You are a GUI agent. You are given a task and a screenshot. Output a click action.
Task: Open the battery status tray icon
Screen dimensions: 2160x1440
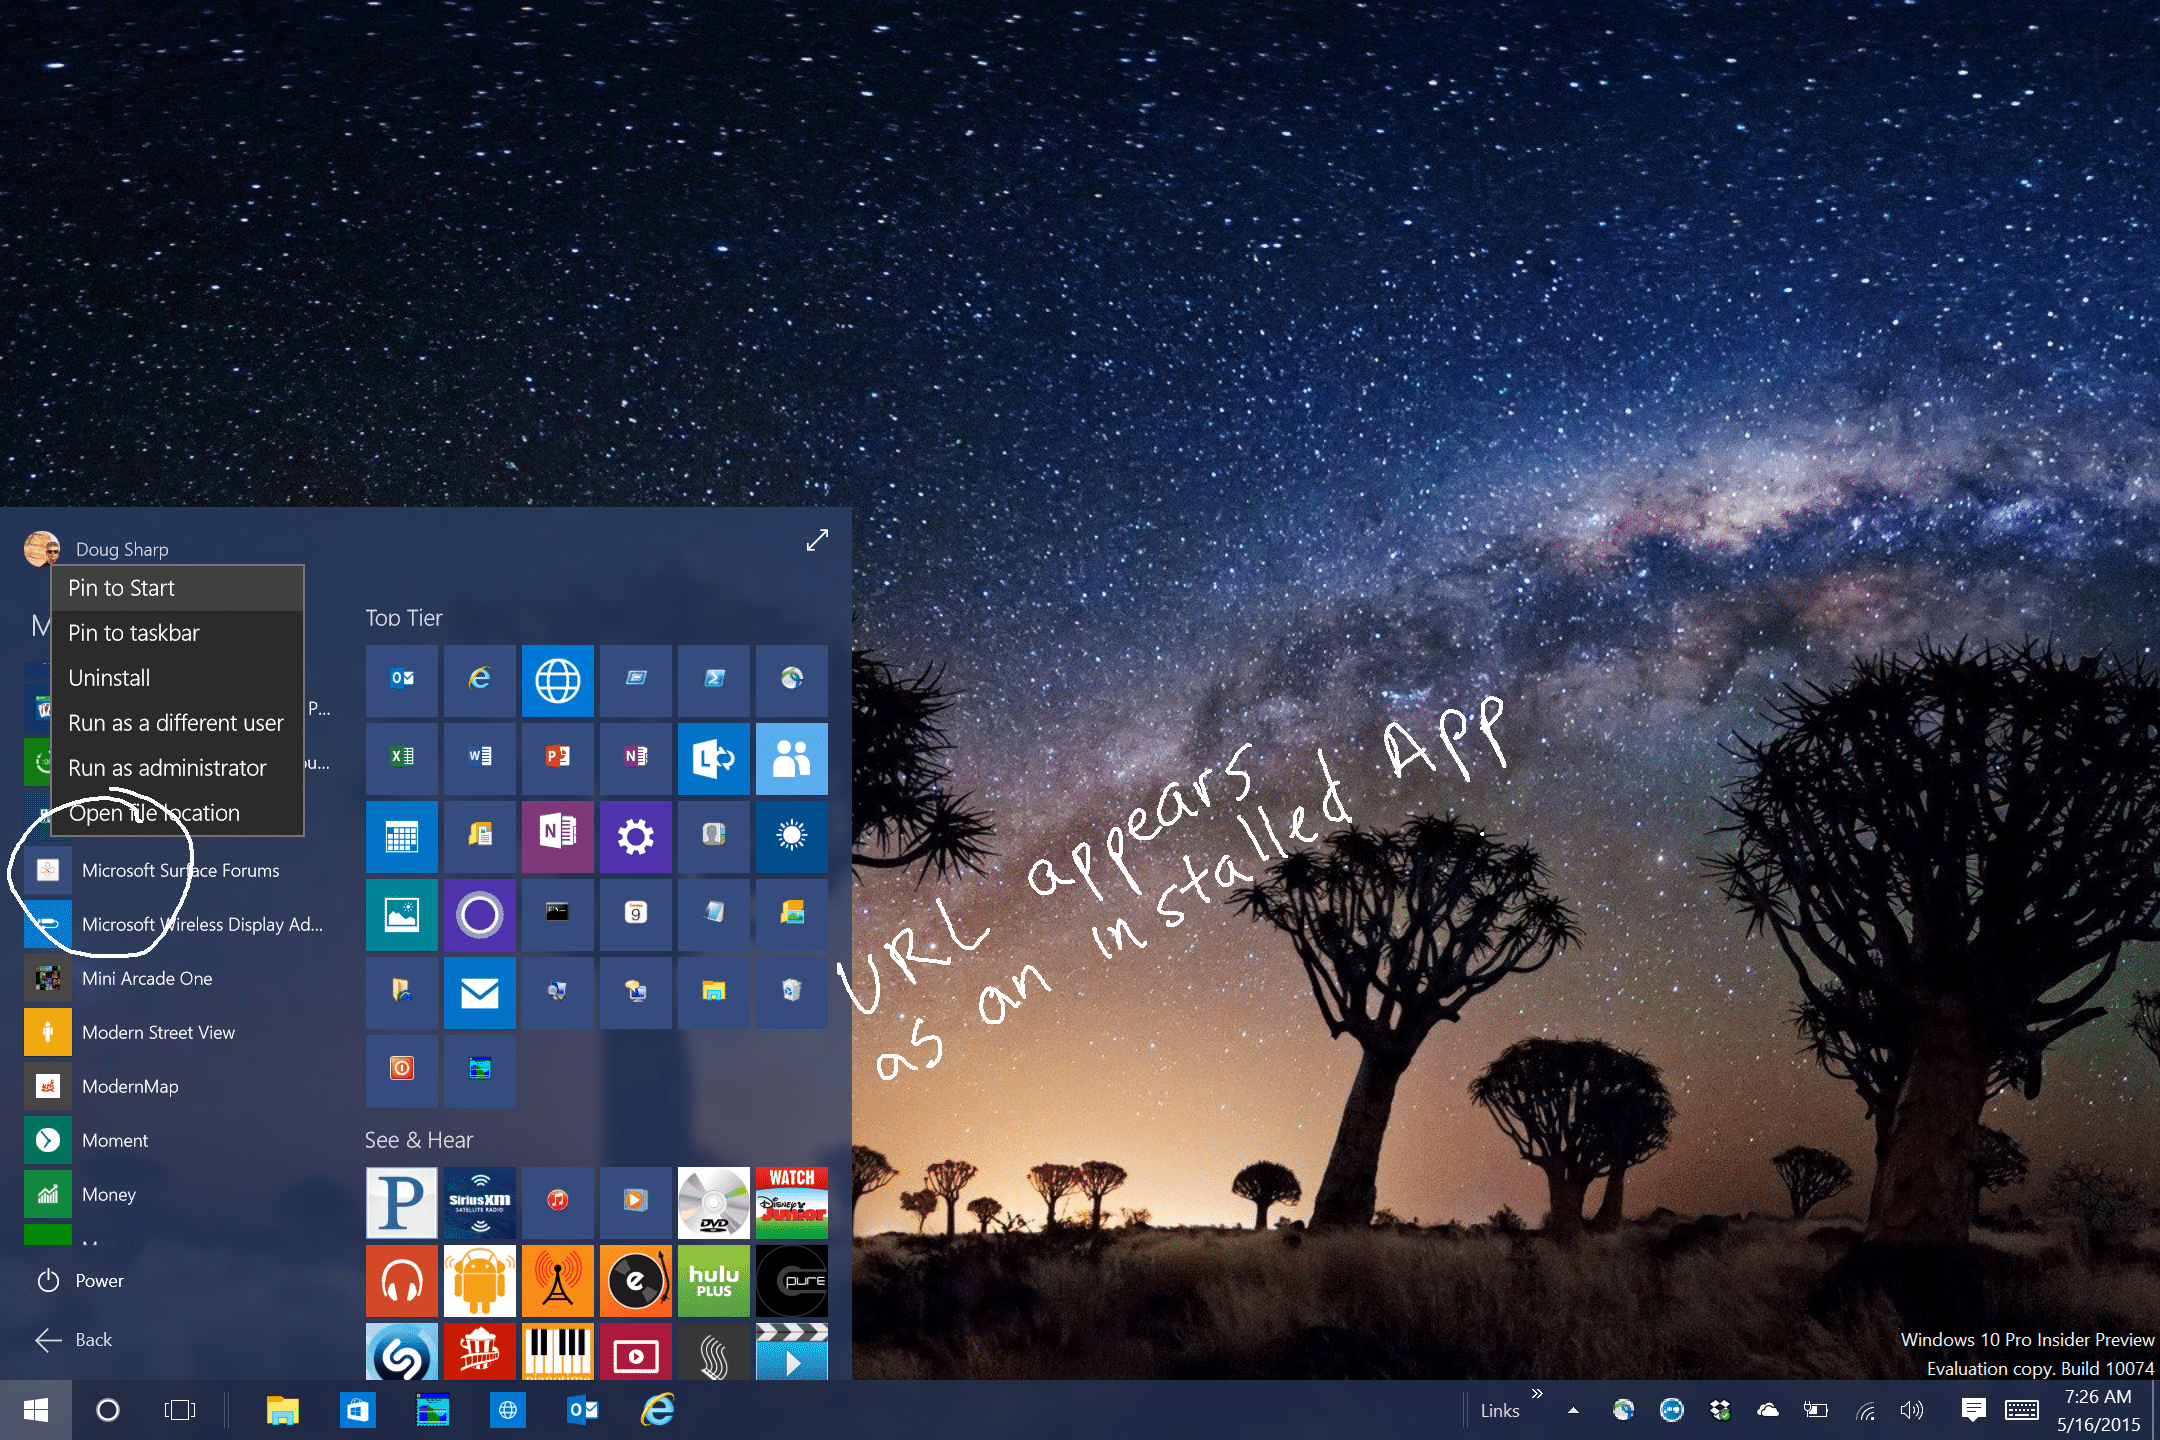pos(1816,1410)
